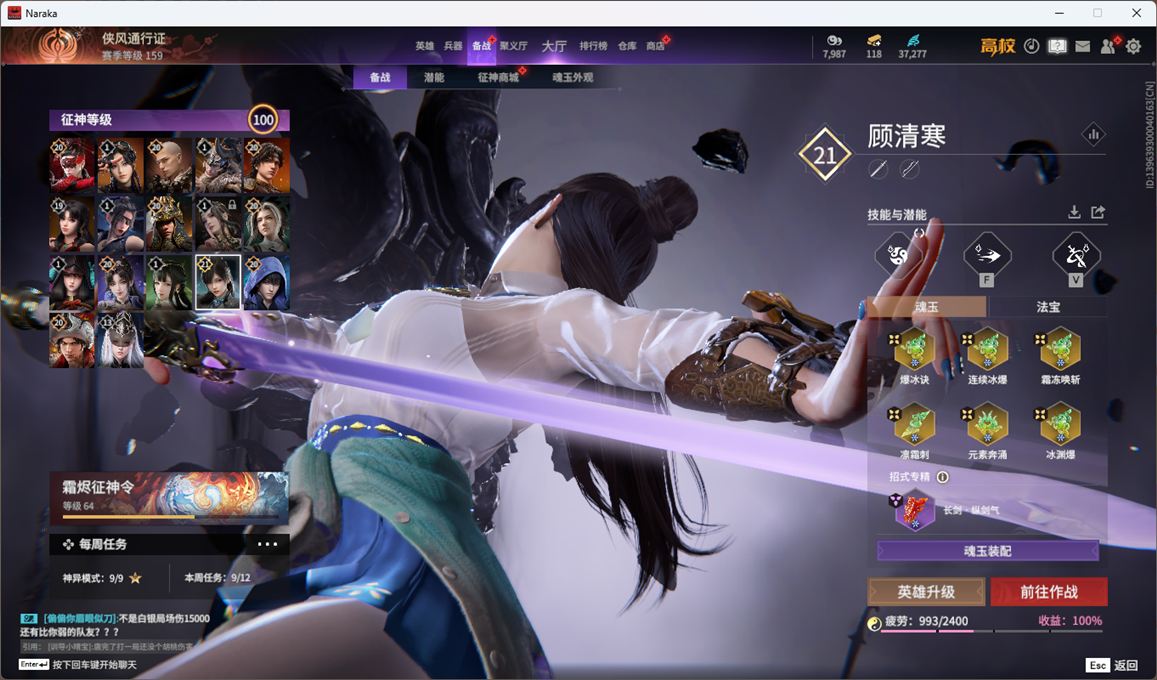Screen dimensions: 1157x680
Task: Open the 仓库 warehouse tab
Action: tap(627, 46)
